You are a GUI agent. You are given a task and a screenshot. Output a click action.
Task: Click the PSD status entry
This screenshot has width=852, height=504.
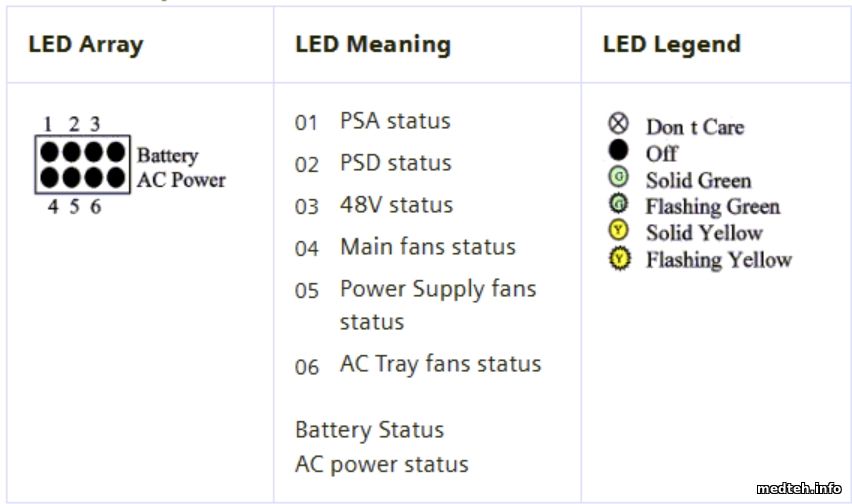(x=395, y=163)
